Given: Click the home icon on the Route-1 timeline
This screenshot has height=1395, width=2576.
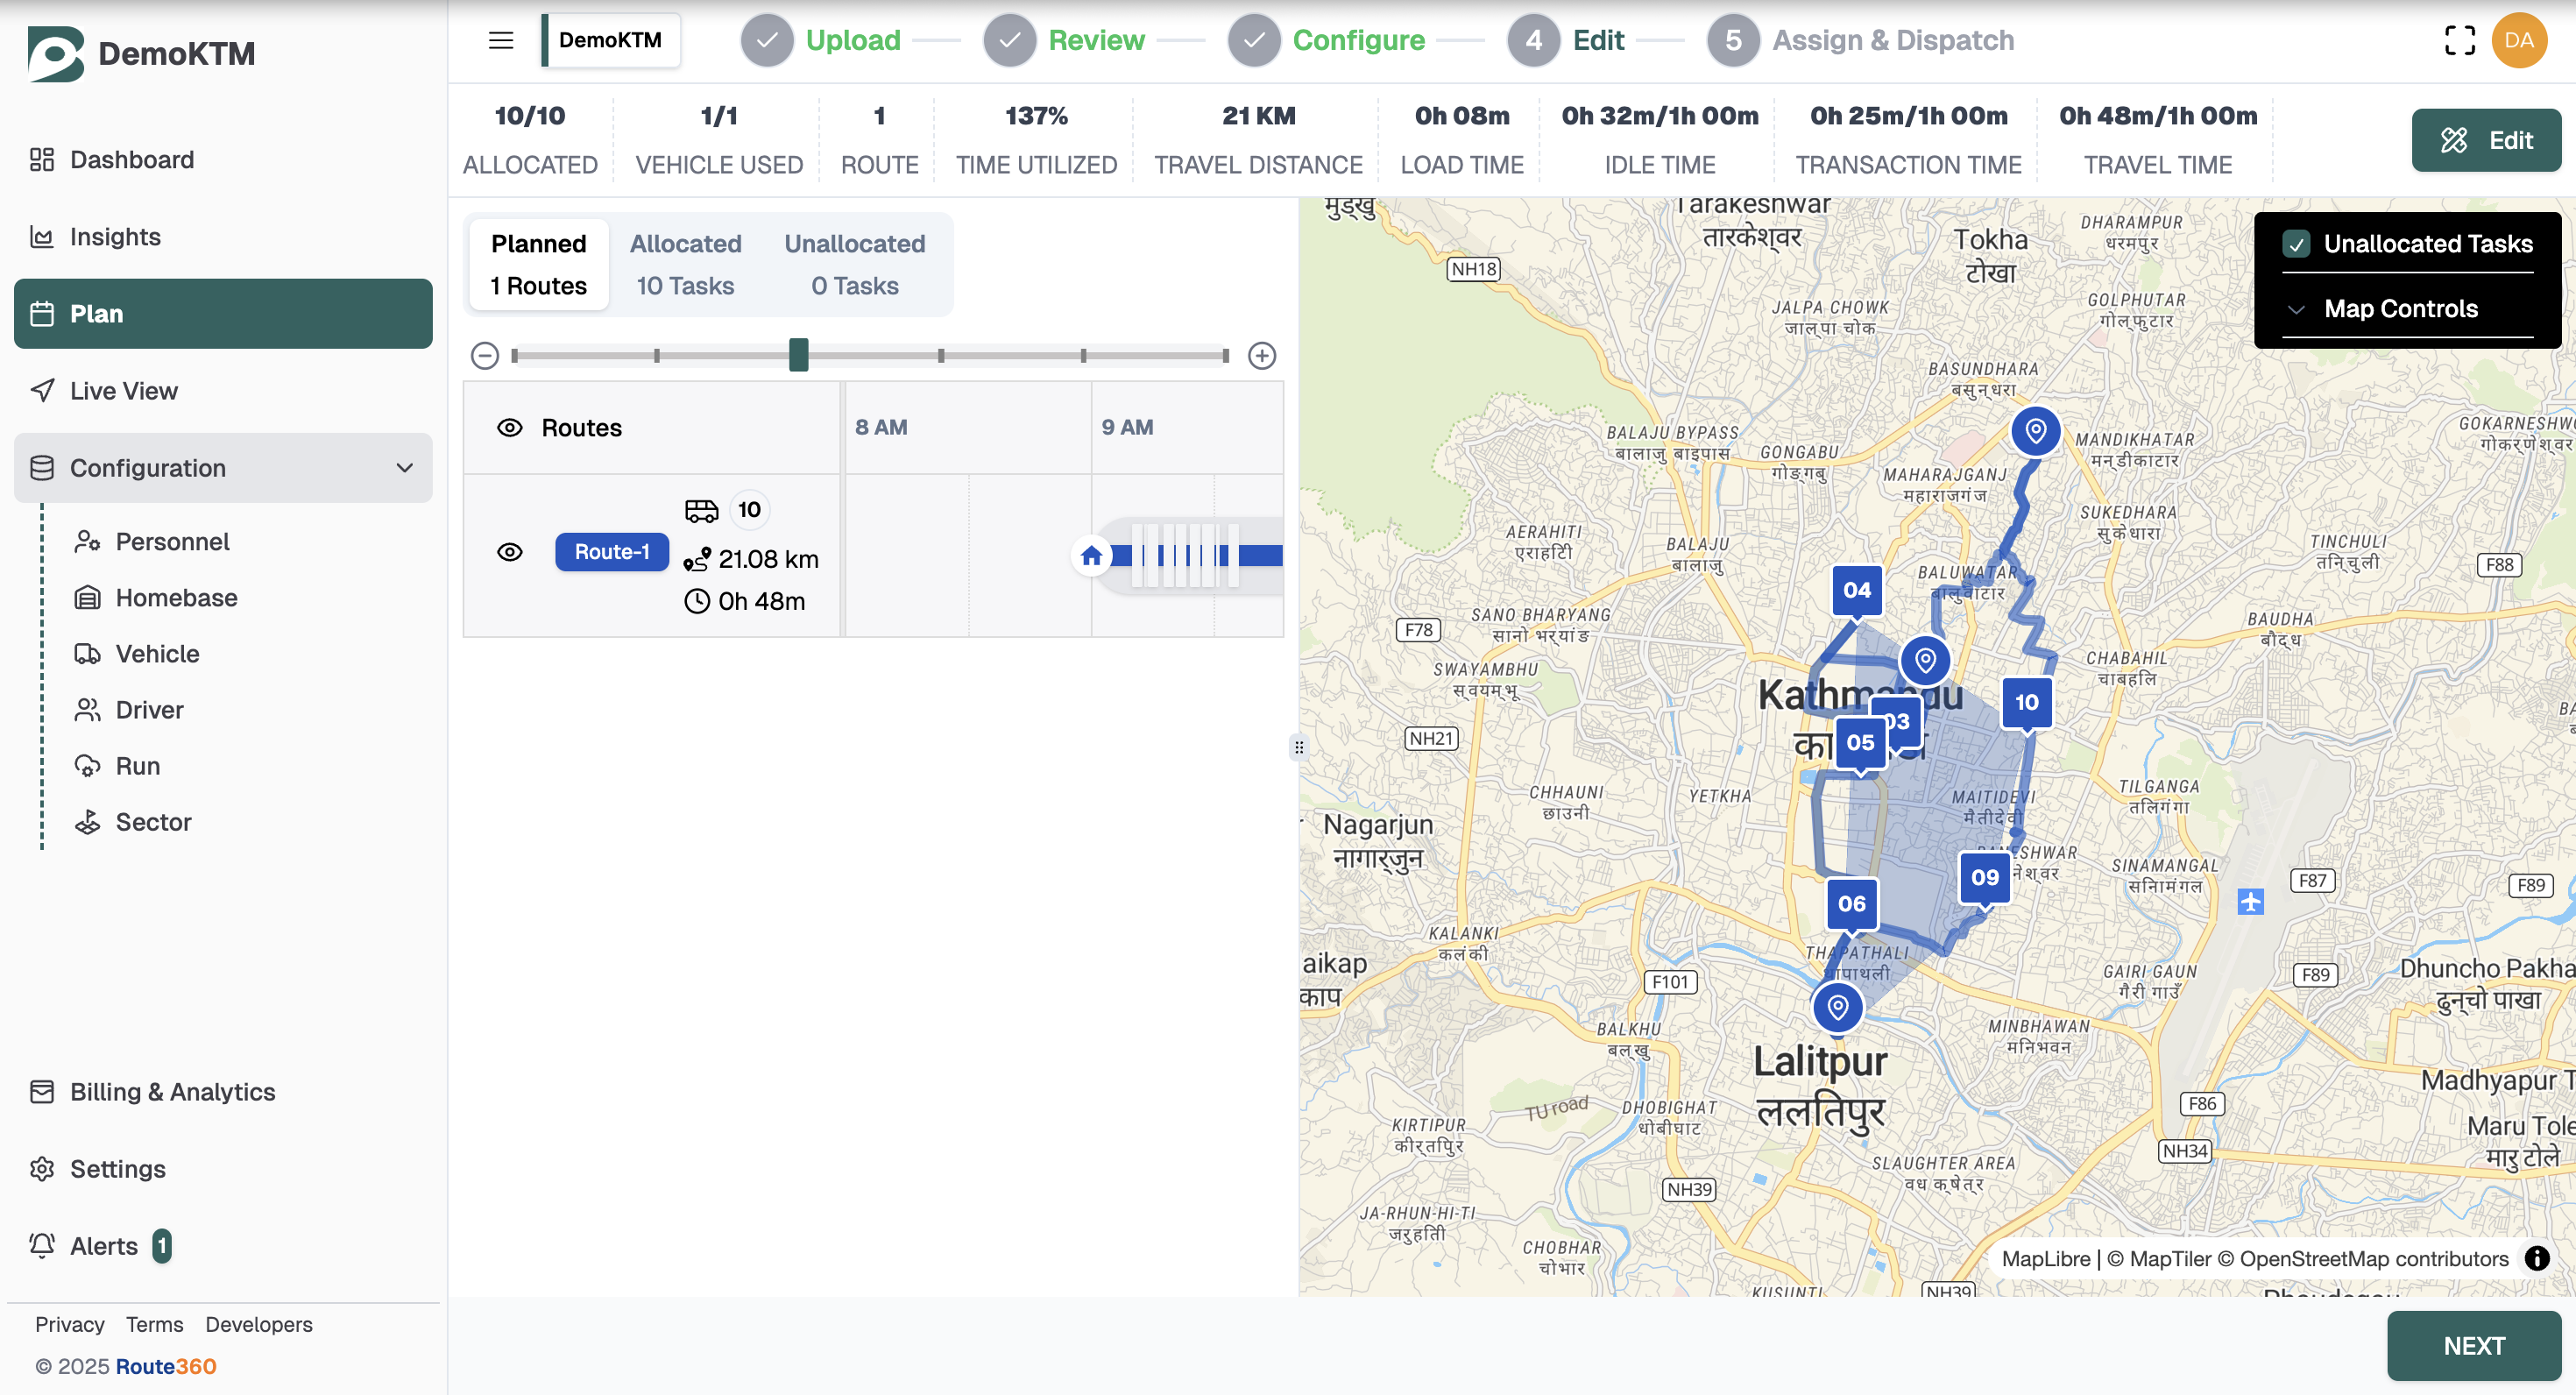Looking at the screenshot, I should click(x=1091, y=555).
